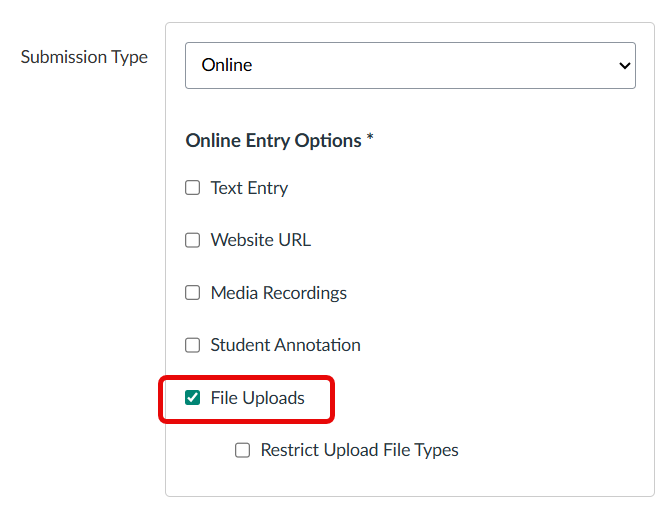Click the 'File Uploads' option label

[x=257, y=398]
